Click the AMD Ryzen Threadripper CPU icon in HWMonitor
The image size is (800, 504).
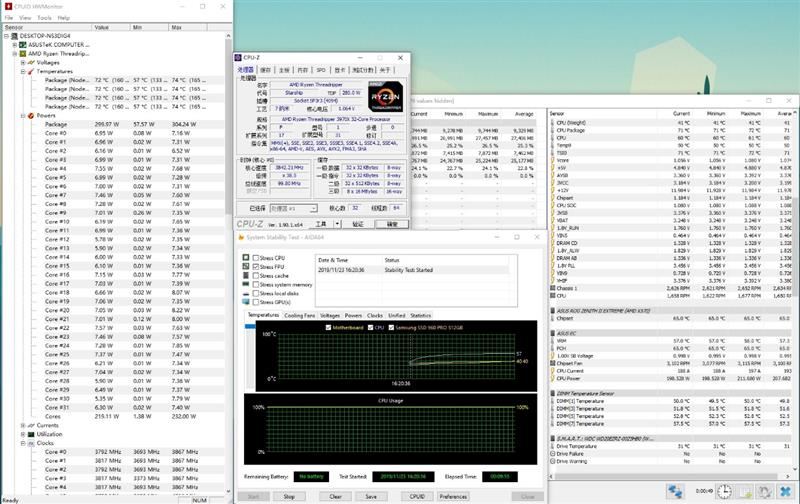[x=22, y=54]
